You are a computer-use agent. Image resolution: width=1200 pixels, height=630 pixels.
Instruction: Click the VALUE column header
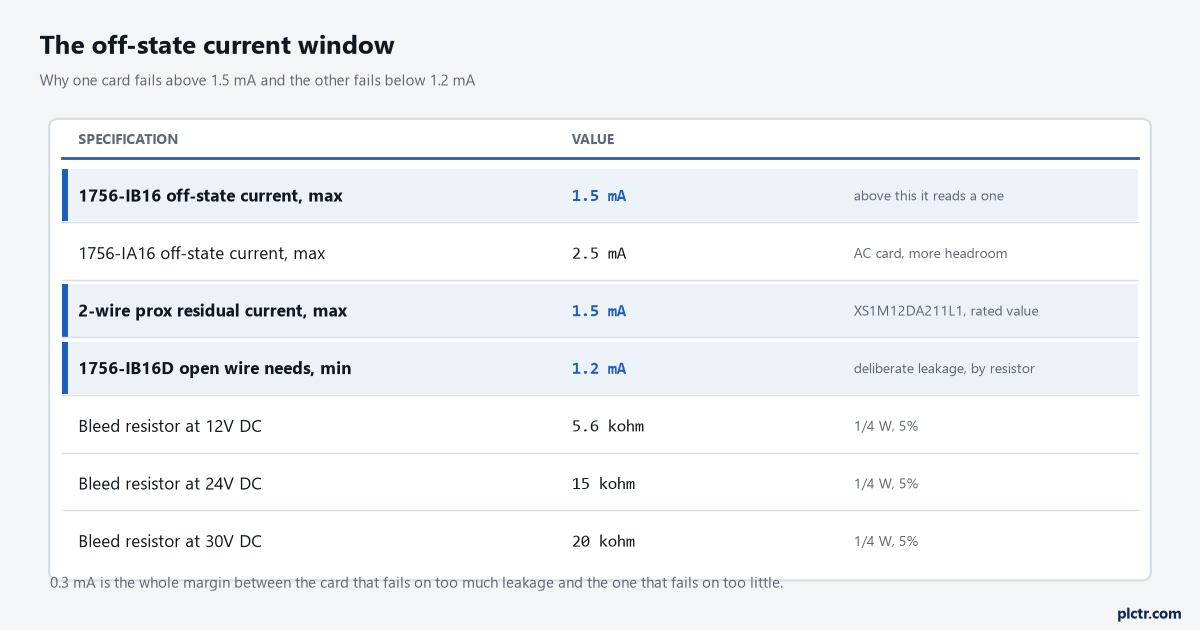point(593,139)
